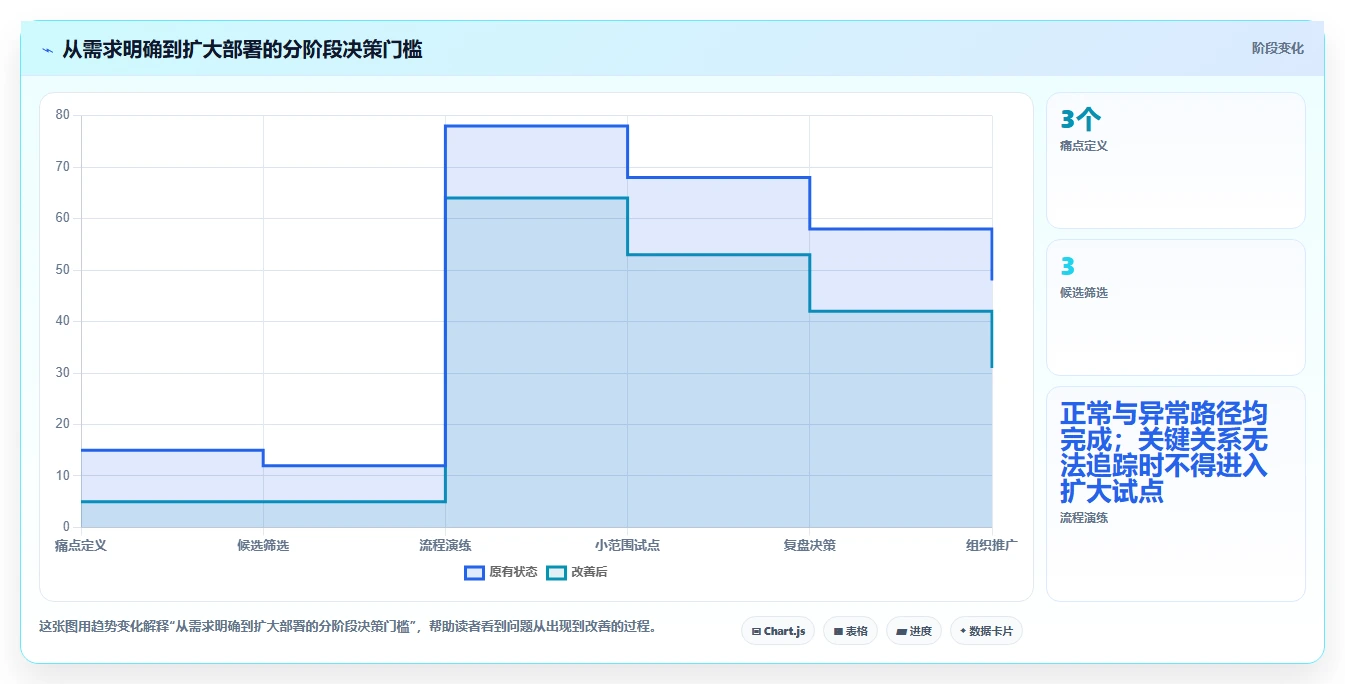Viewport: 1345px width, 684px height.
Task: Click the 3个 value in the first card
Action: tap(1081, 120)
